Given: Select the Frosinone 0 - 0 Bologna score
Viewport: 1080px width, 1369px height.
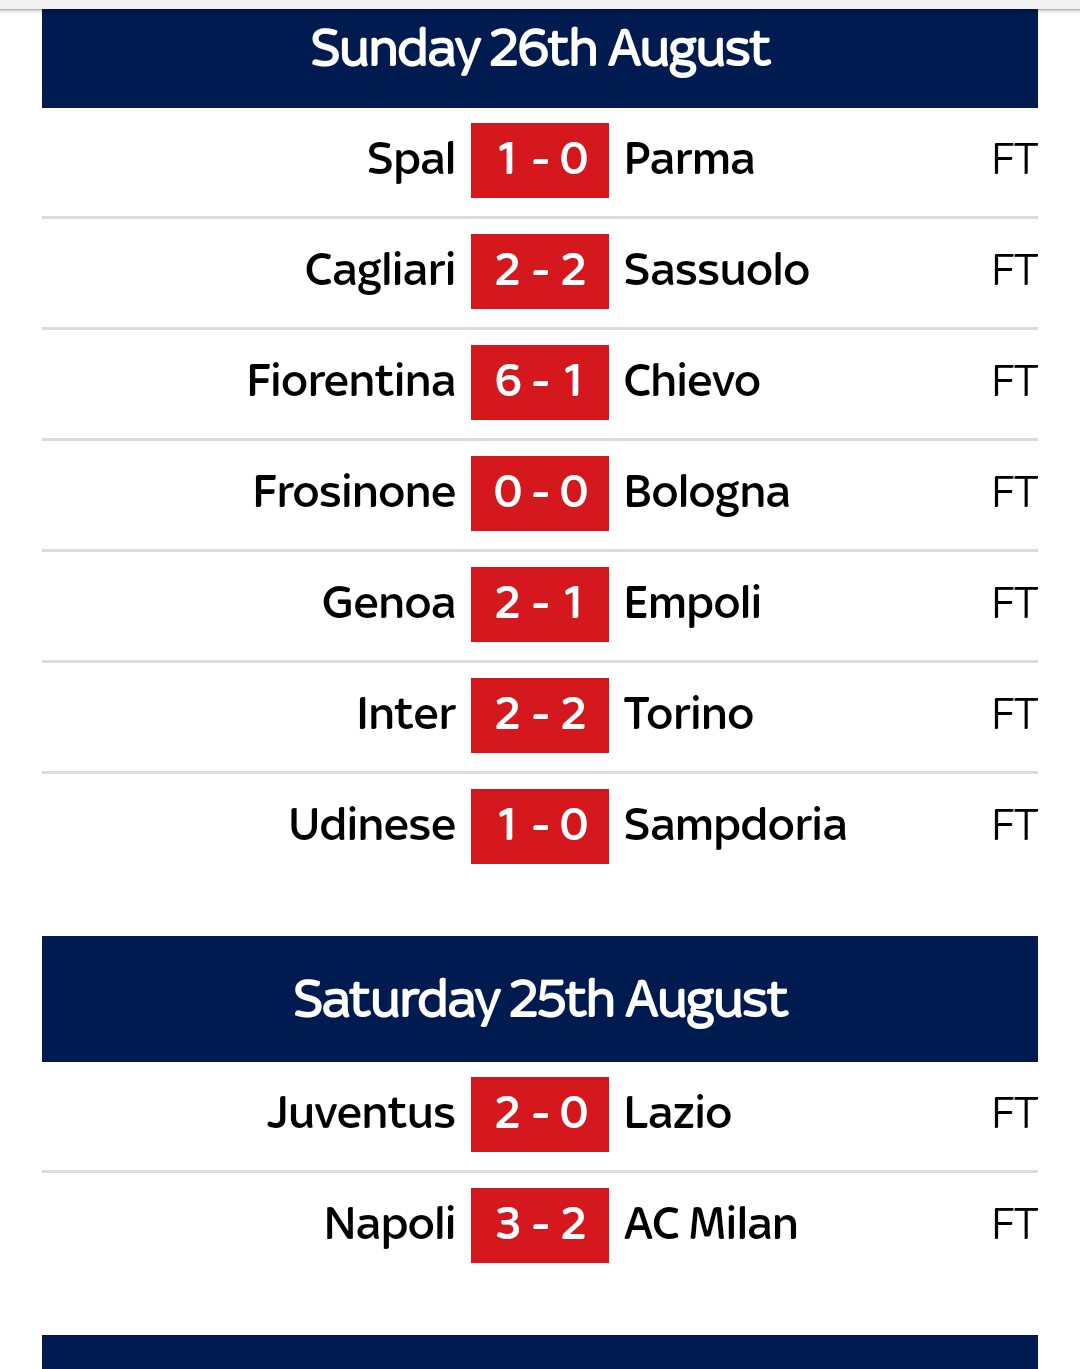Looking at the screenshot, I should [540, 493].
